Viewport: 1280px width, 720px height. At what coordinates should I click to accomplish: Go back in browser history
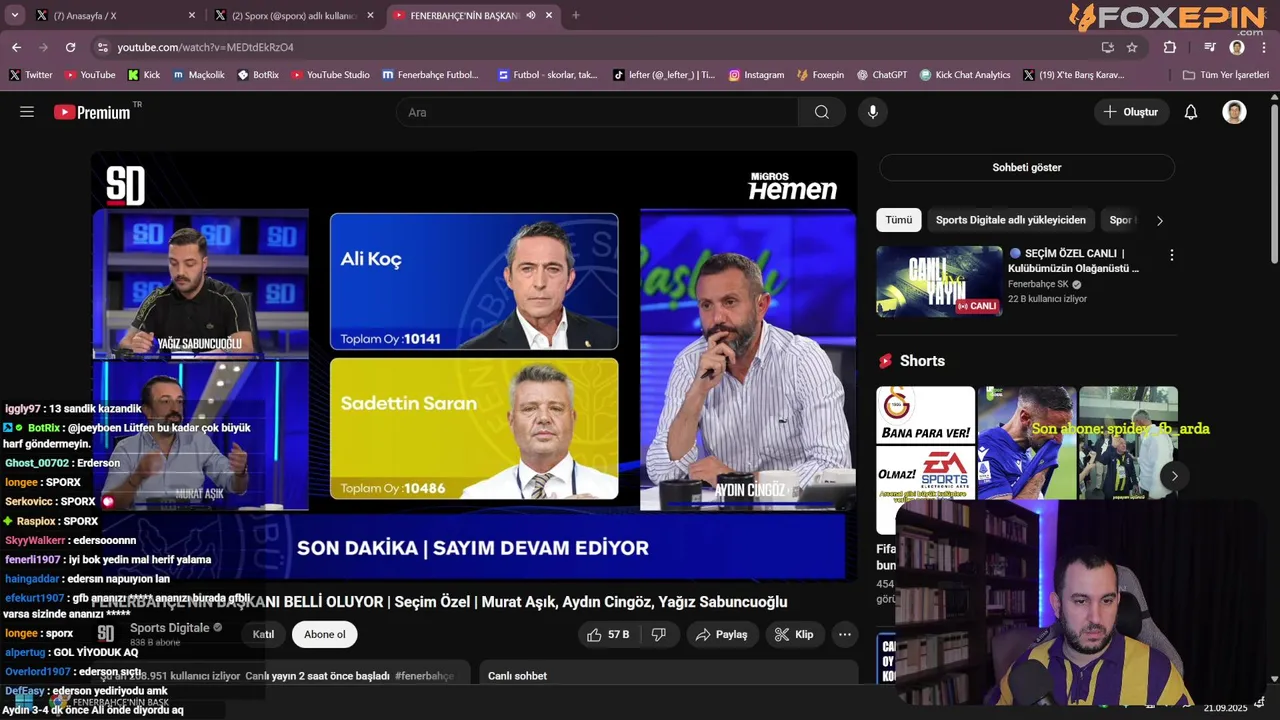coord(16,47)
